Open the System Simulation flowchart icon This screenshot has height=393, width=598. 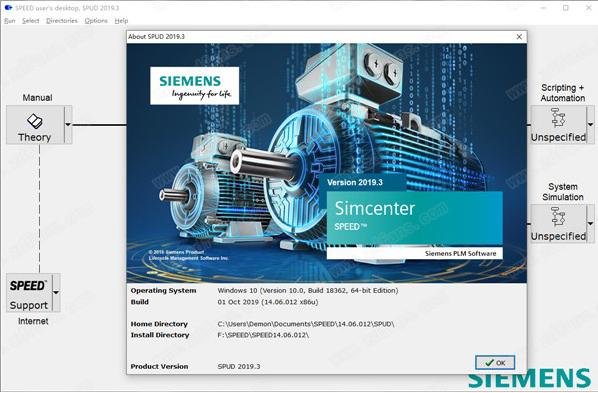point(558,216)
